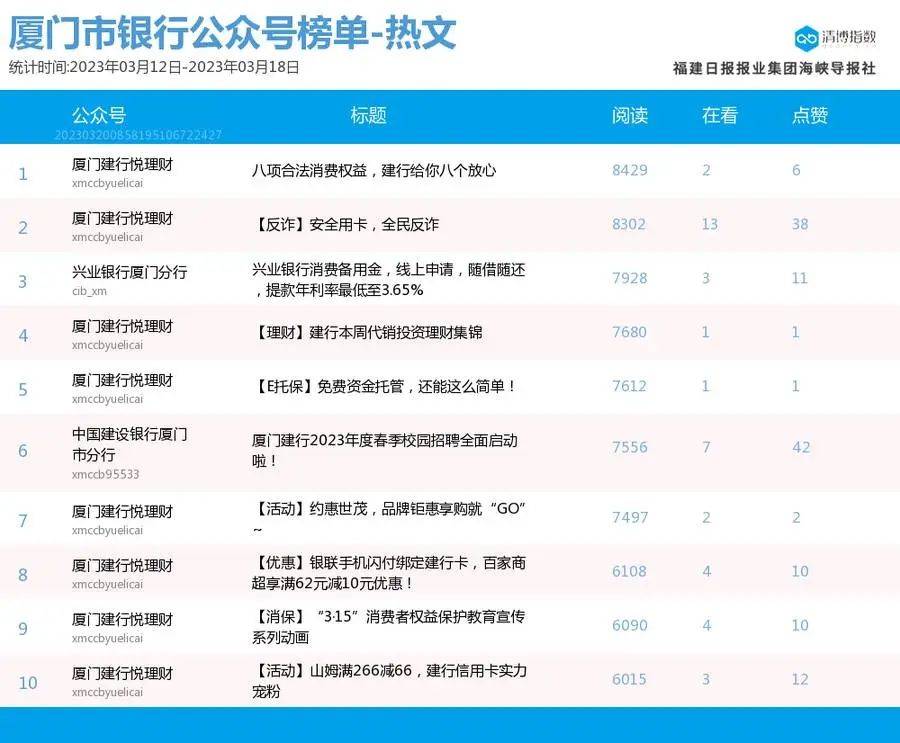The height and width of the screenshot is (743, 900).
Task: Click read count 6015
Action: pos(629,679)
